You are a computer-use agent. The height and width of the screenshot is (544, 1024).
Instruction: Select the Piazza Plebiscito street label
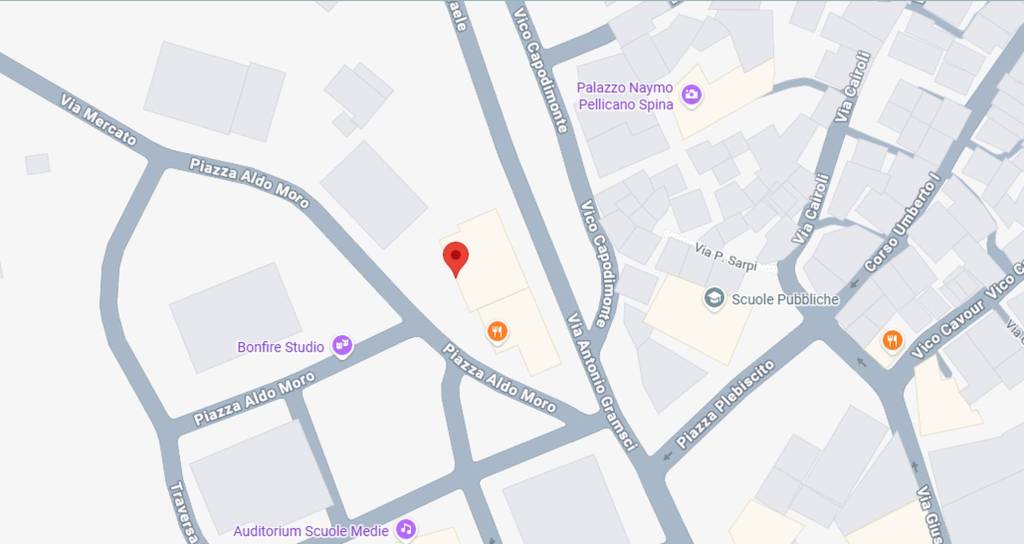click(x=726, y=404)
